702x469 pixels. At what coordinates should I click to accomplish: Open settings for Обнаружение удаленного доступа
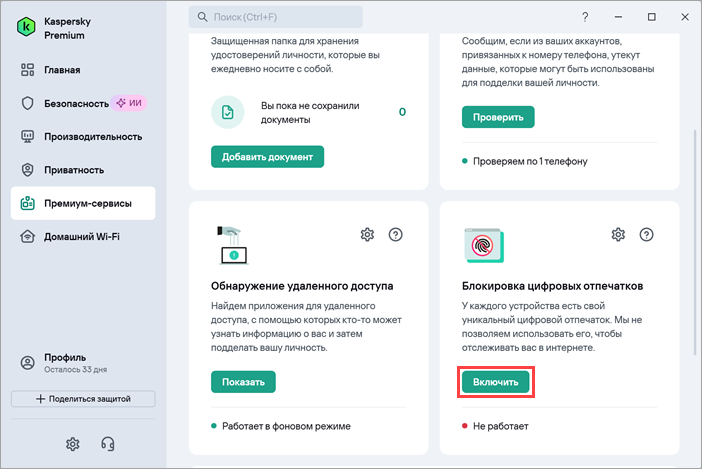[x=367, y=234]
